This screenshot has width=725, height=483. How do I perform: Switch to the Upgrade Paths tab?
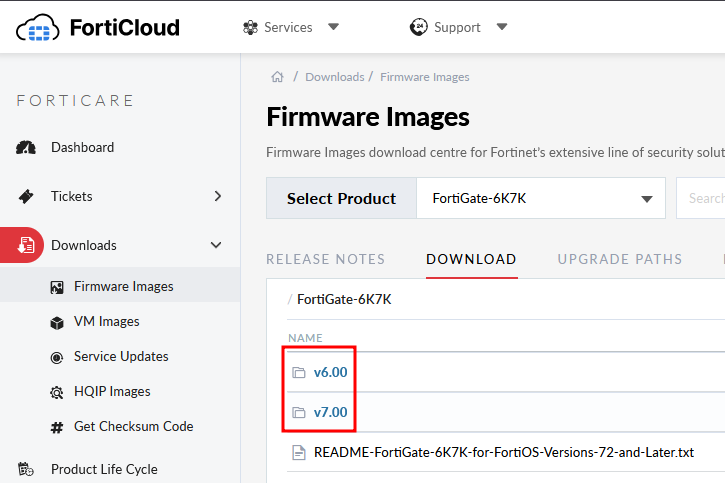(619, 259)
